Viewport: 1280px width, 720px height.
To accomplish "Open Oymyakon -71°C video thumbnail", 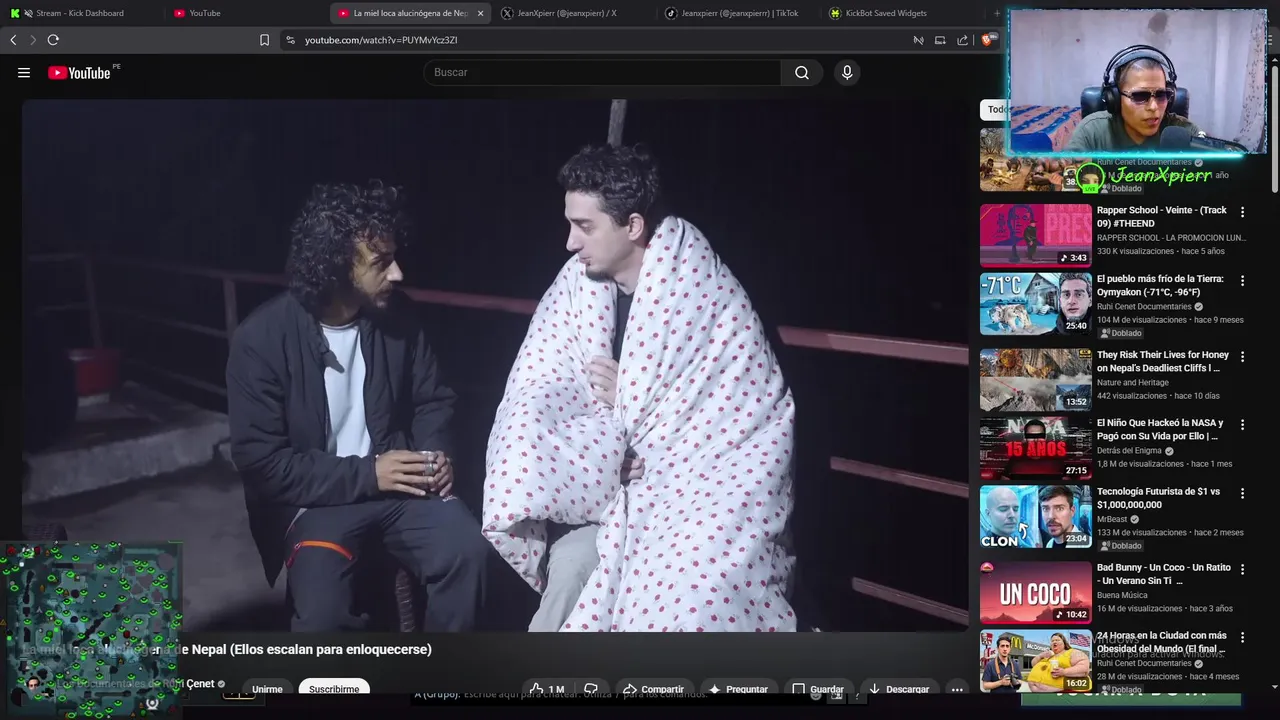I will [1035, 304].
